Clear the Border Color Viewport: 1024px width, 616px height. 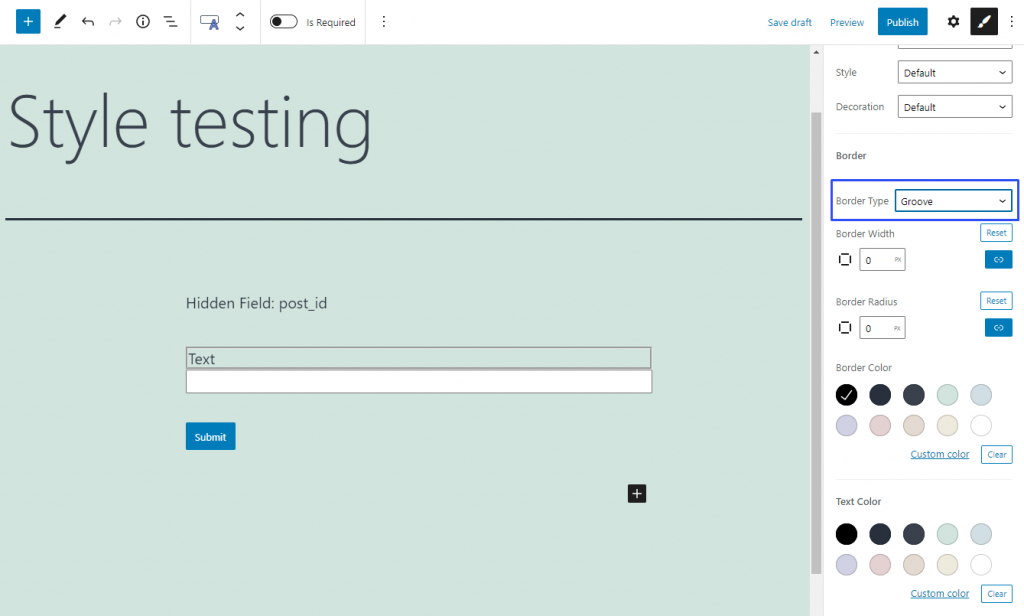click(x=997, y=455)
